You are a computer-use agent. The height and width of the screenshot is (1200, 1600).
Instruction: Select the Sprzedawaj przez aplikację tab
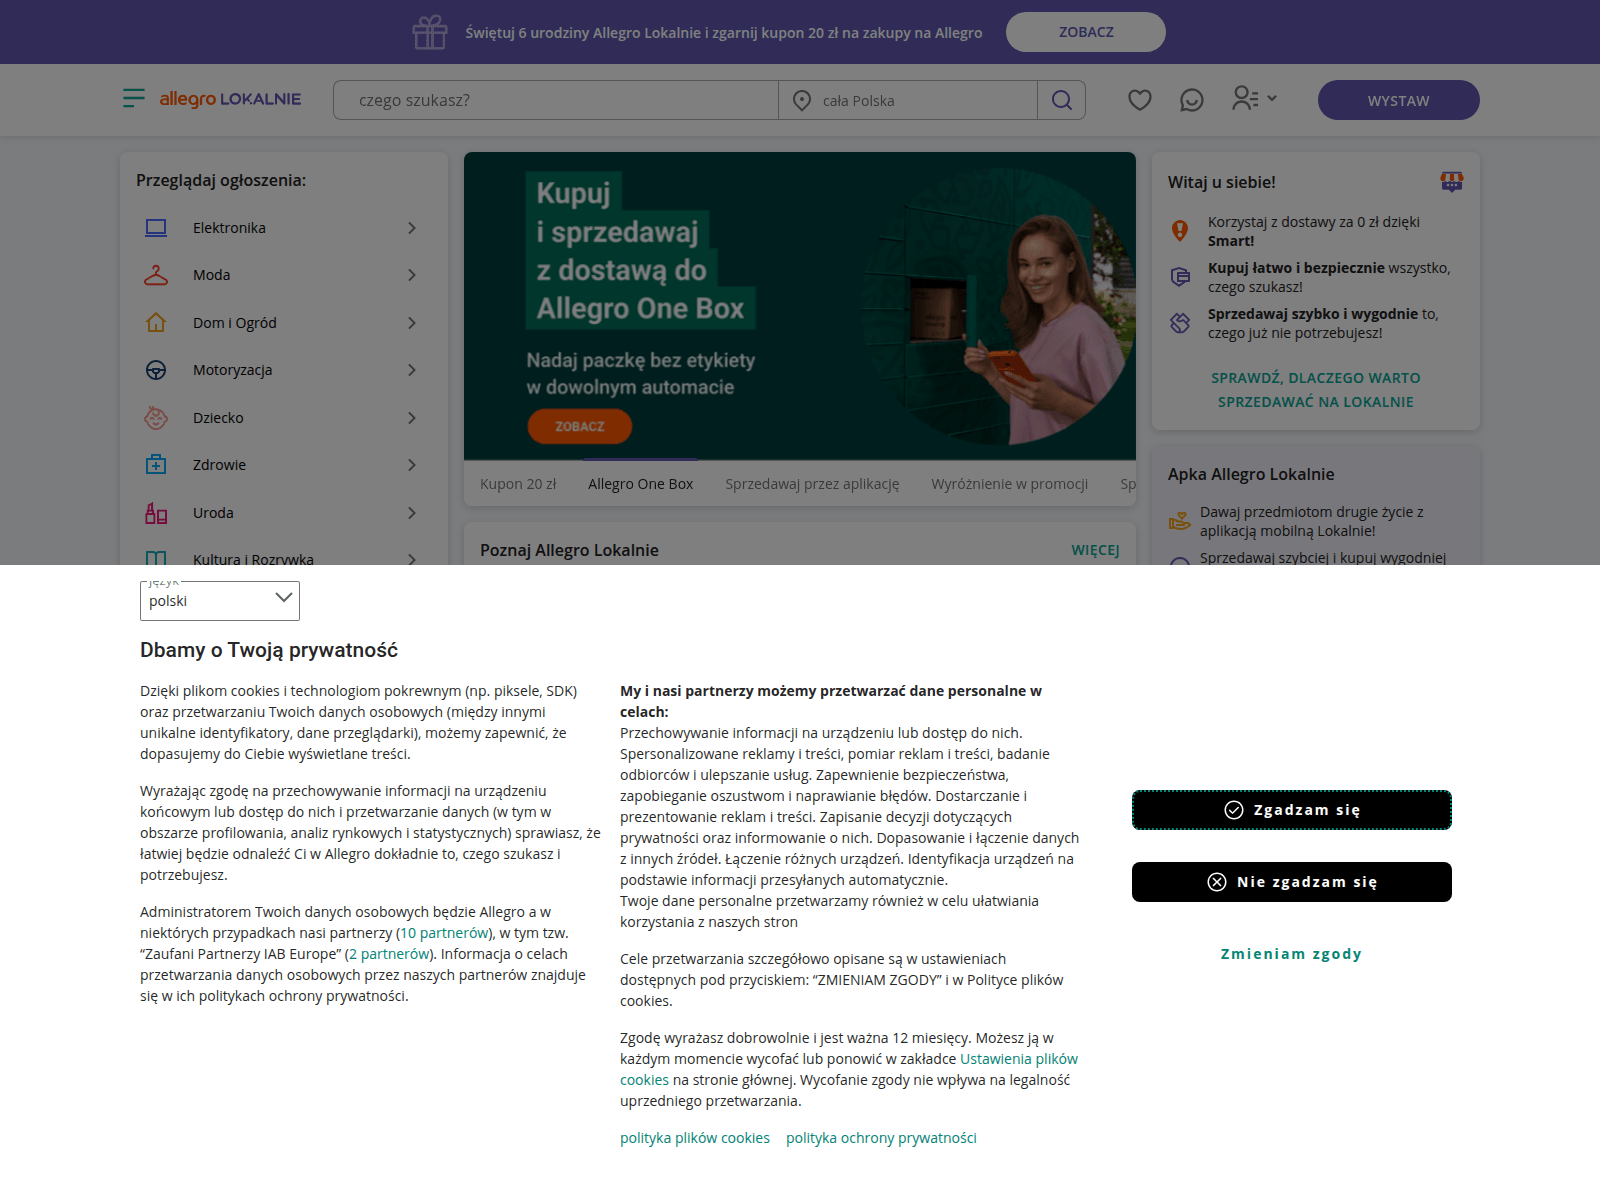[x=812, y=484]
